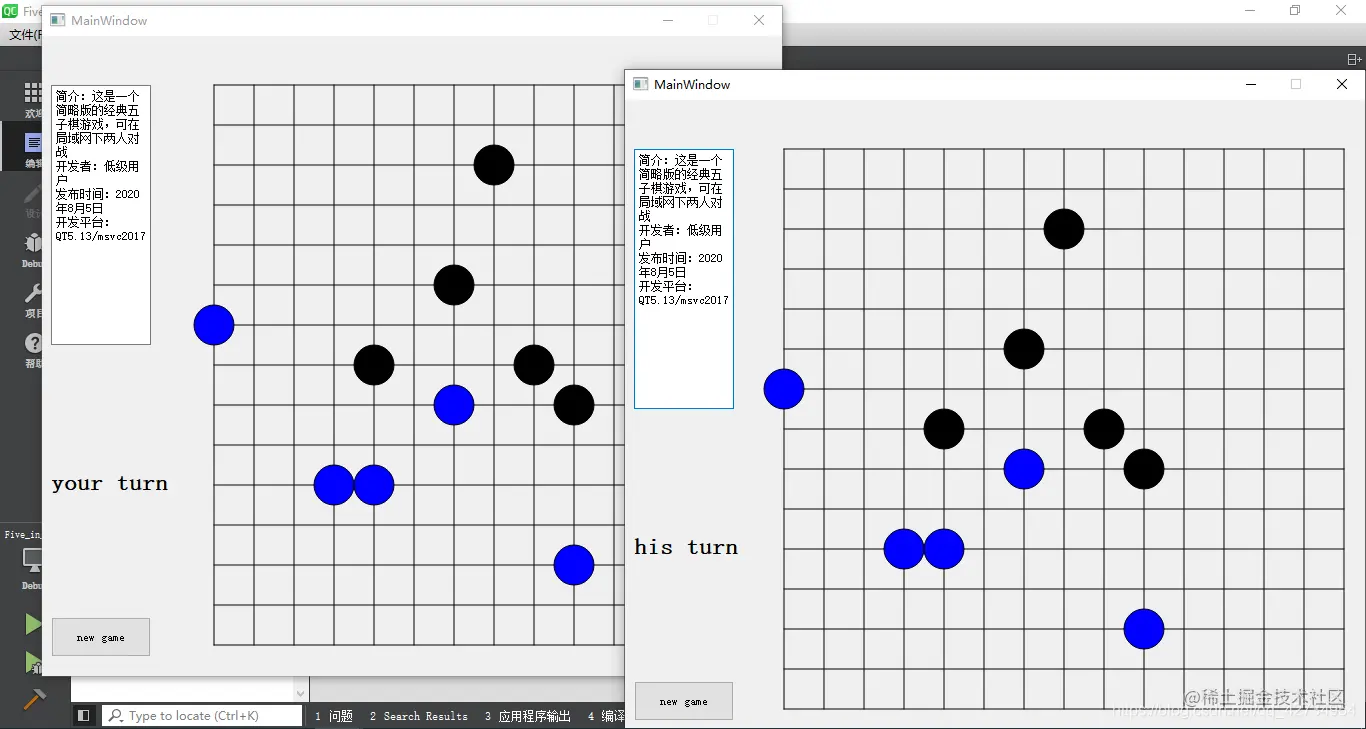Click the green Run button in Qt Creator

point(33,624)
